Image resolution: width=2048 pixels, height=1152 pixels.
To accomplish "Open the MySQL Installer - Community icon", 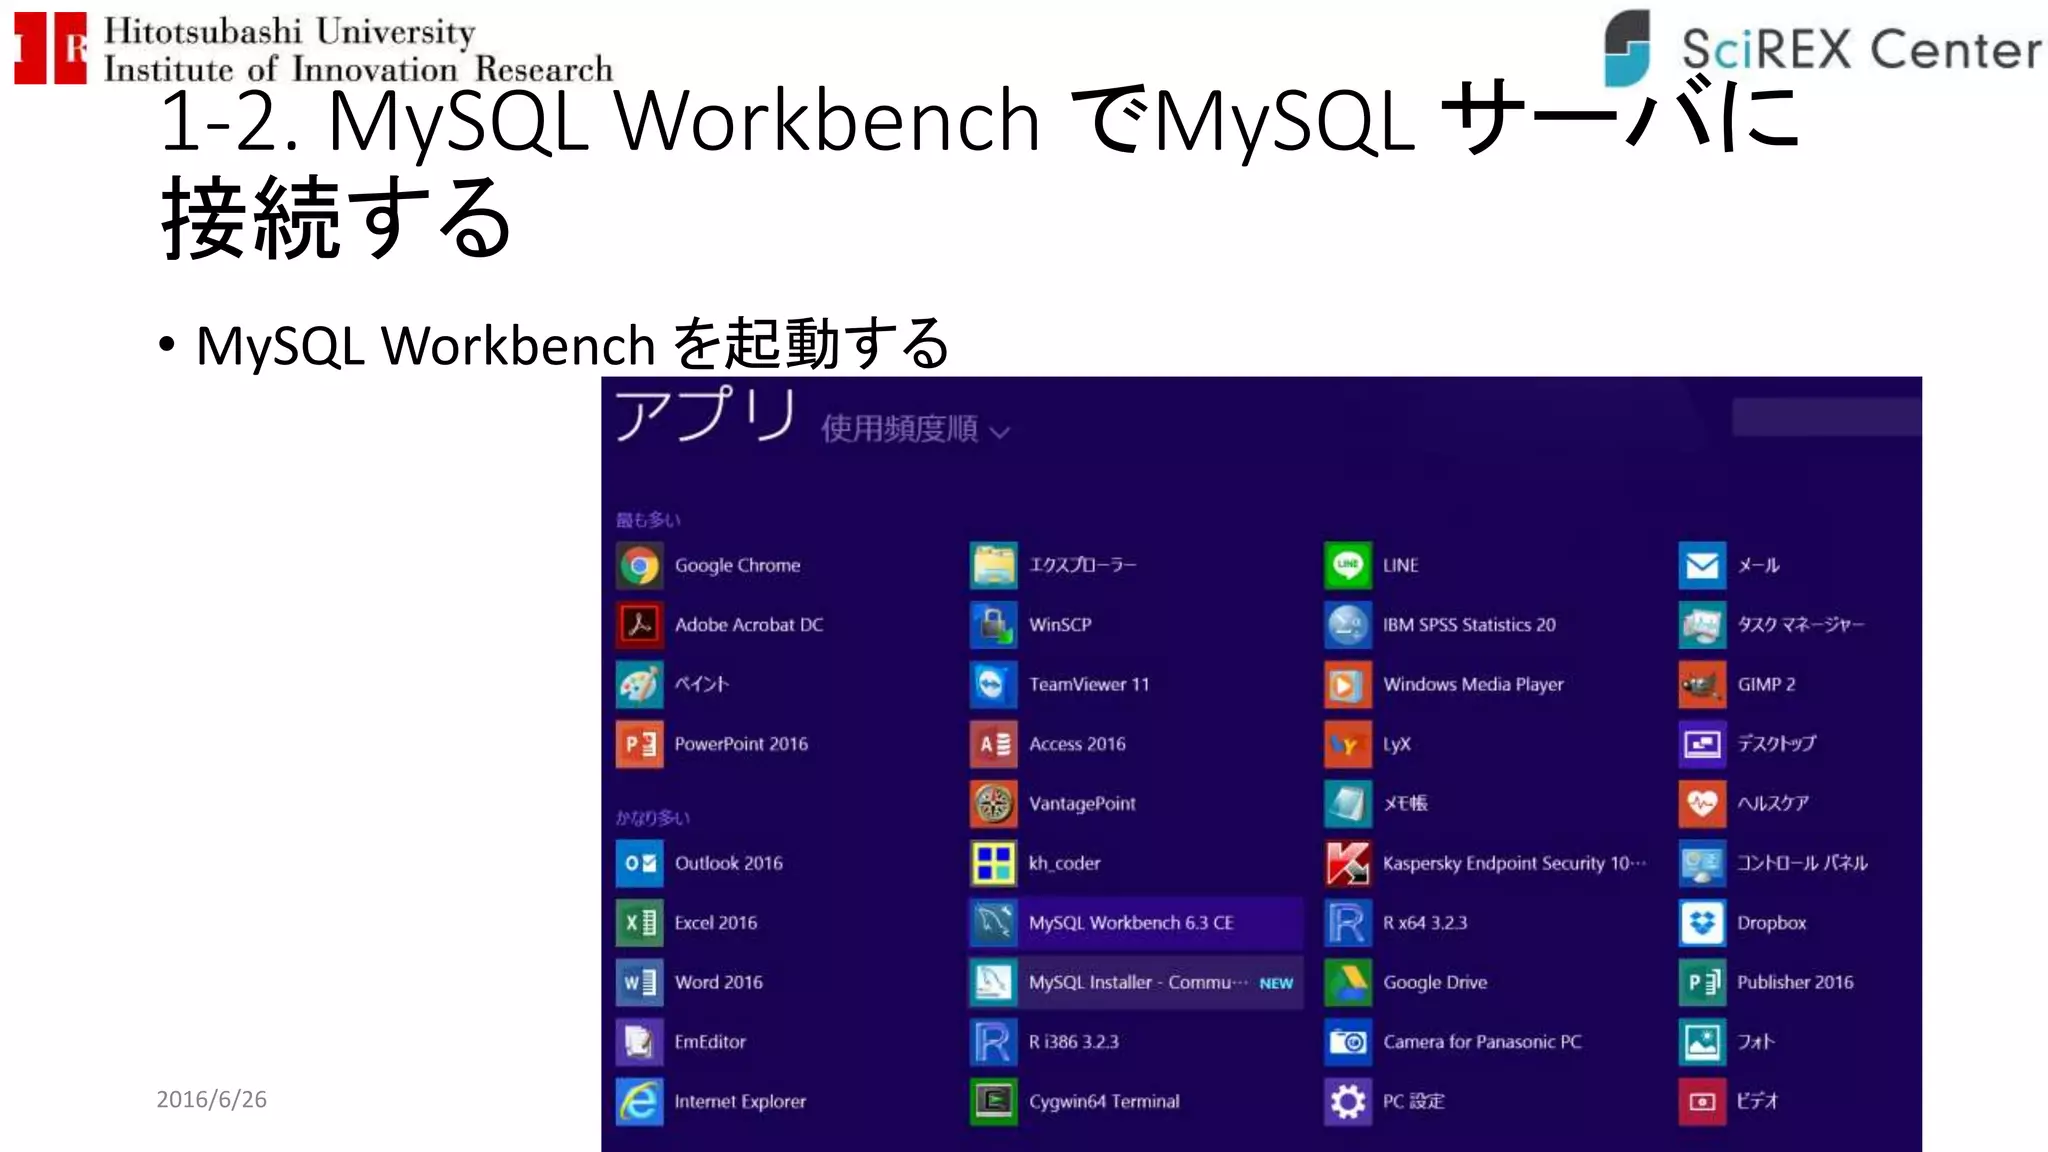I will 993,982.
